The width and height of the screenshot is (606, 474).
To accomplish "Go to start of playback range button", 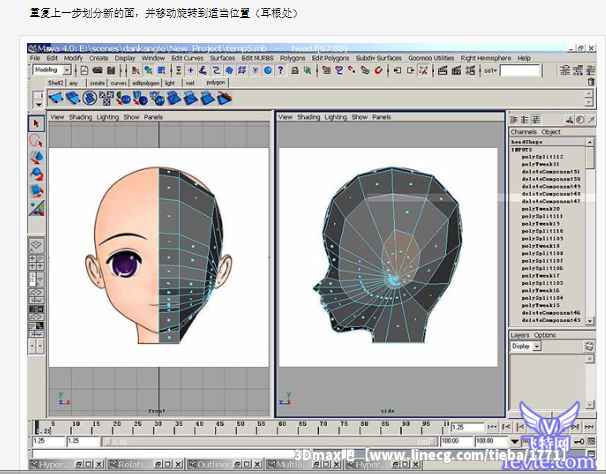I will click(x=492, y=427).
